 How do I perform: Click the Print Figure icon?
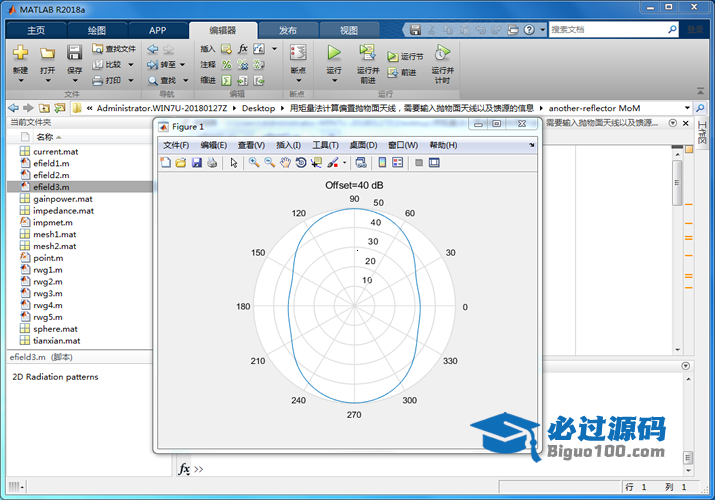pyautogui.click(x=212, y=162)
